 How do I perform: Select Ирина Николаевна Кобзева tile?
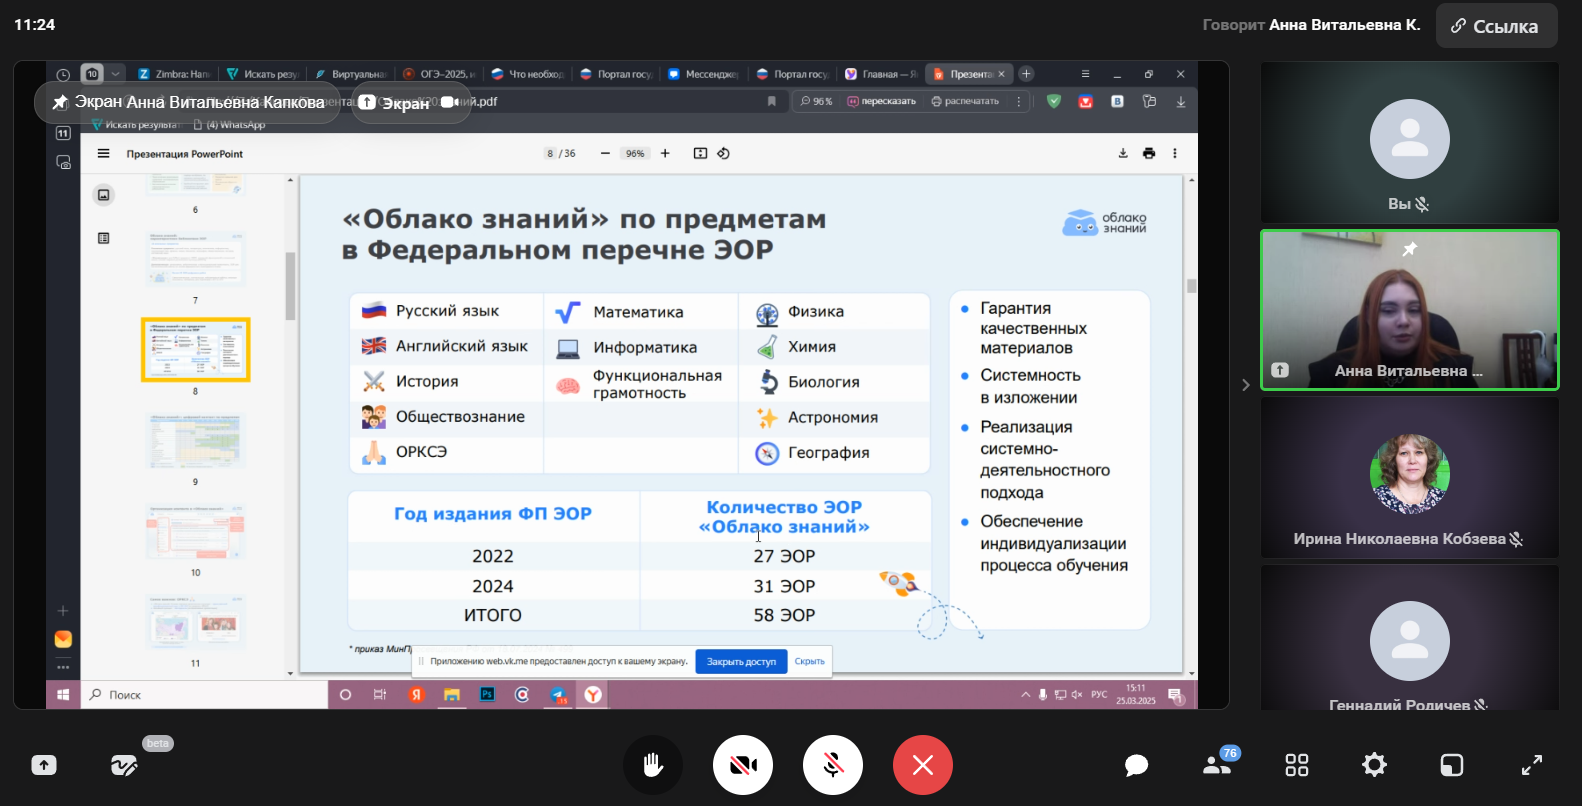[x=1409, y=478]
